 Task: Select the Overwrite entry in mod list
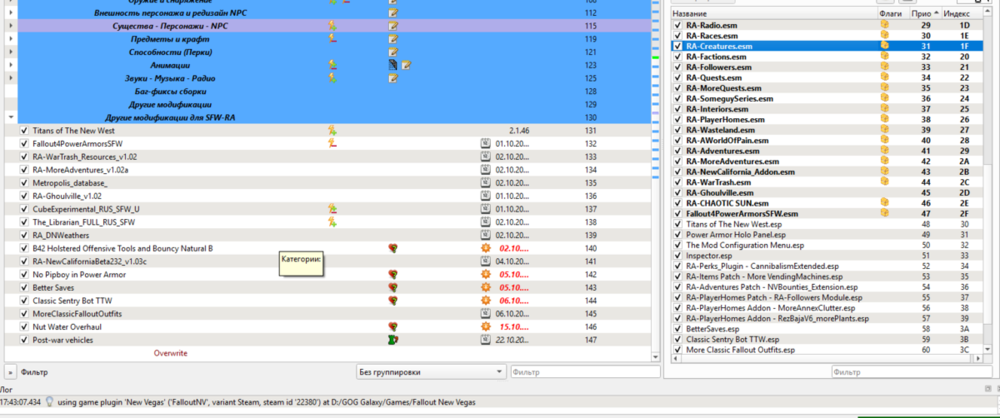[x=171, y=353]
